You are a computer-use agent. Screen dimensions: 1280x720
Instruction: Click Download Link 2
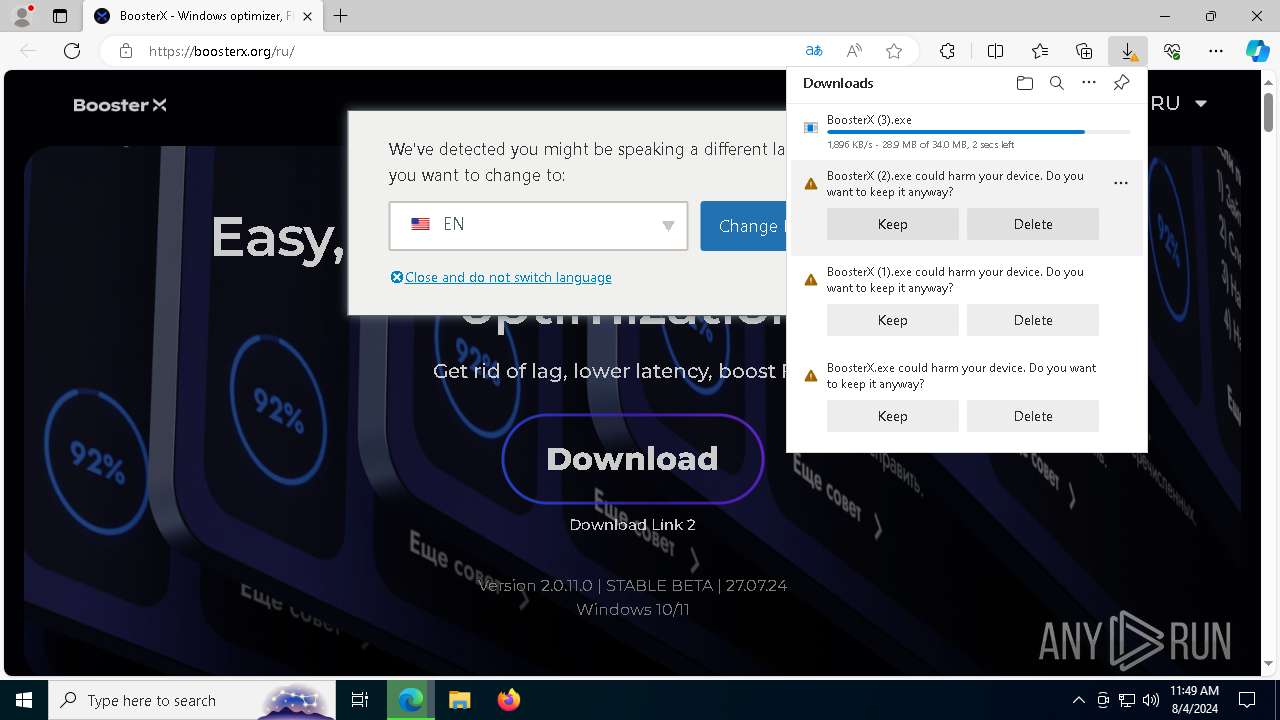tap(632, 525)
